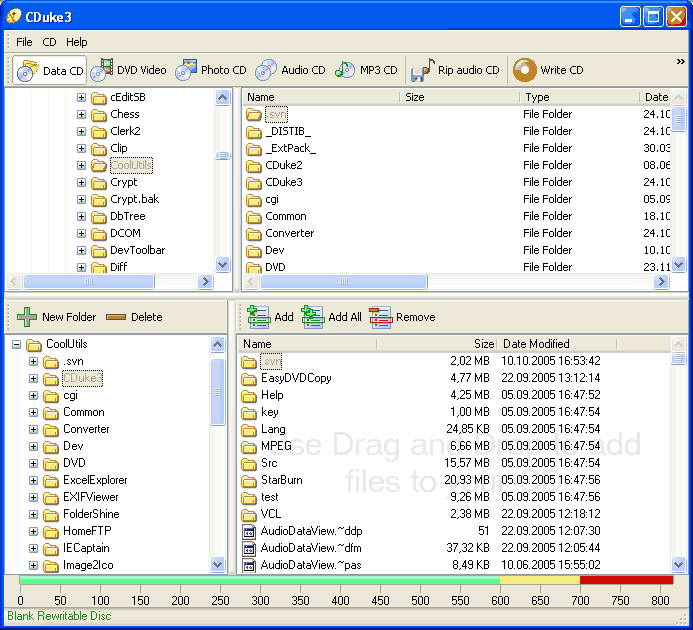Expand the cEditSB folder in tree
The image size is (693, 630).
pos(81,97)
